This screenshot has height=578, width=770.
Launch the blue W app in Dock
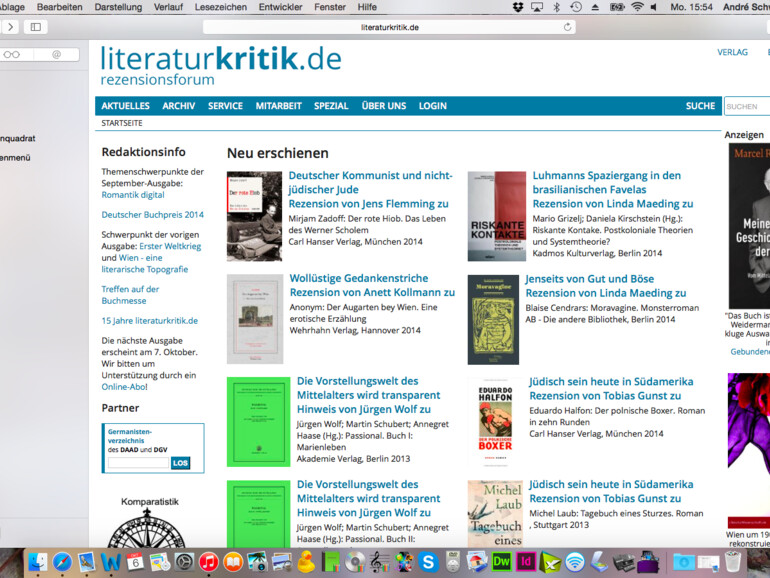(x=111, y=562)
